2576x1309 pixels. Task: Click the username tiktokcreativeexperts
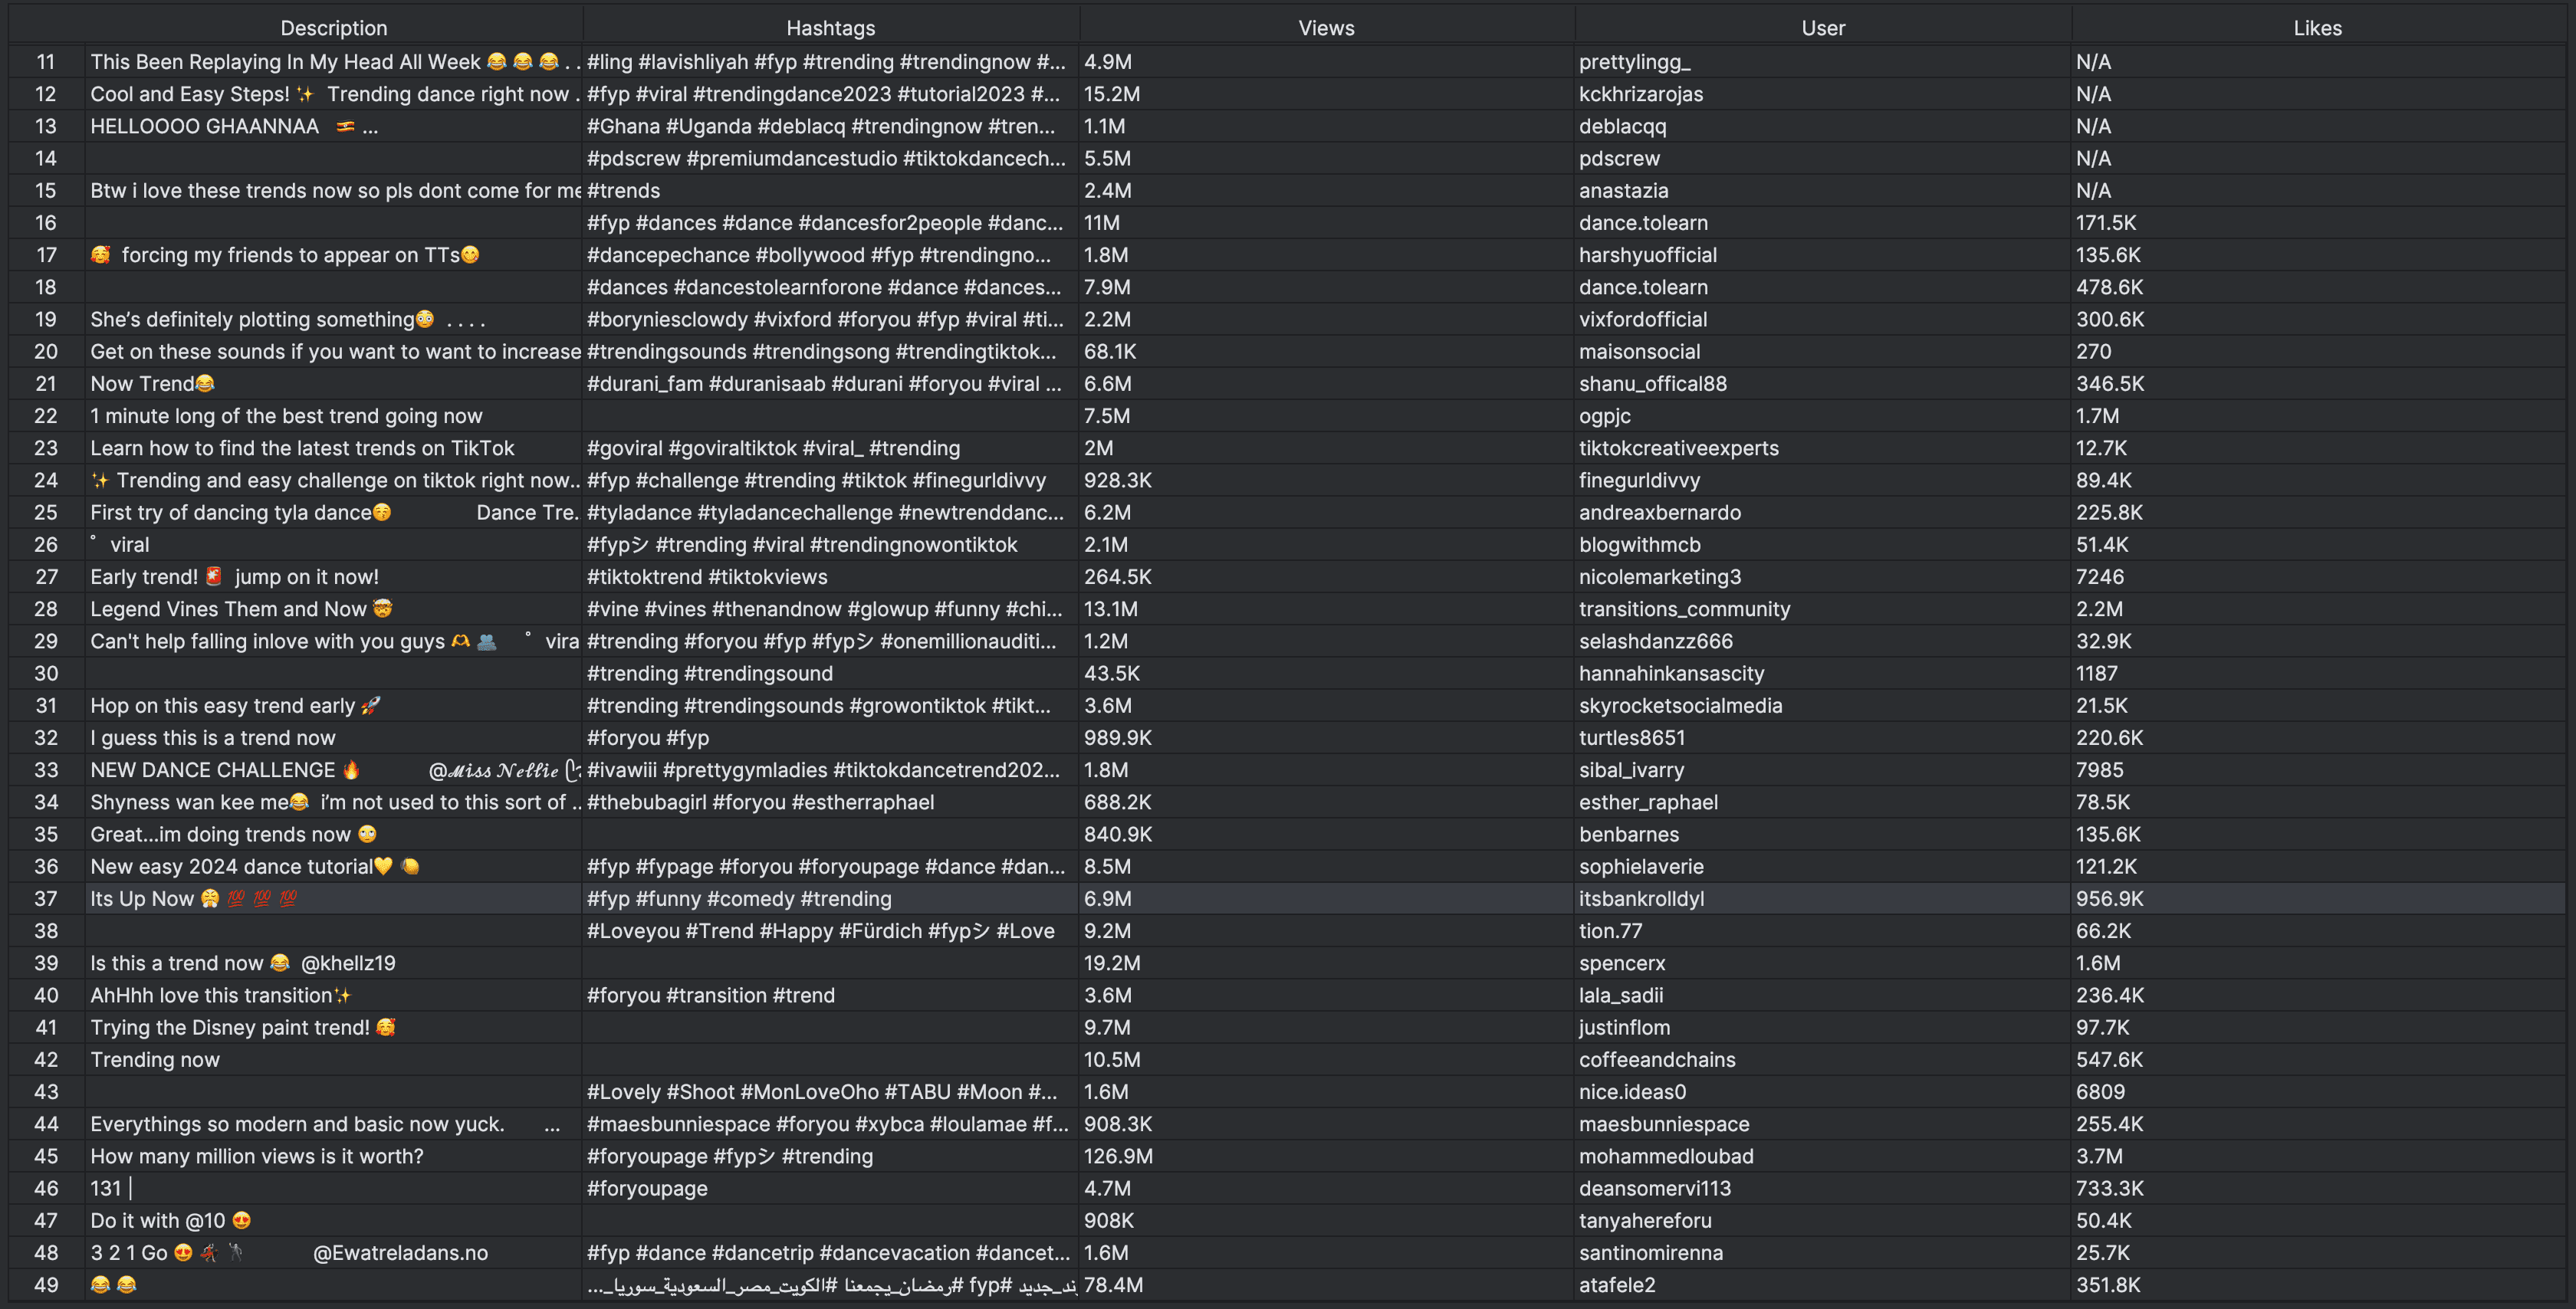point(1679,448)
